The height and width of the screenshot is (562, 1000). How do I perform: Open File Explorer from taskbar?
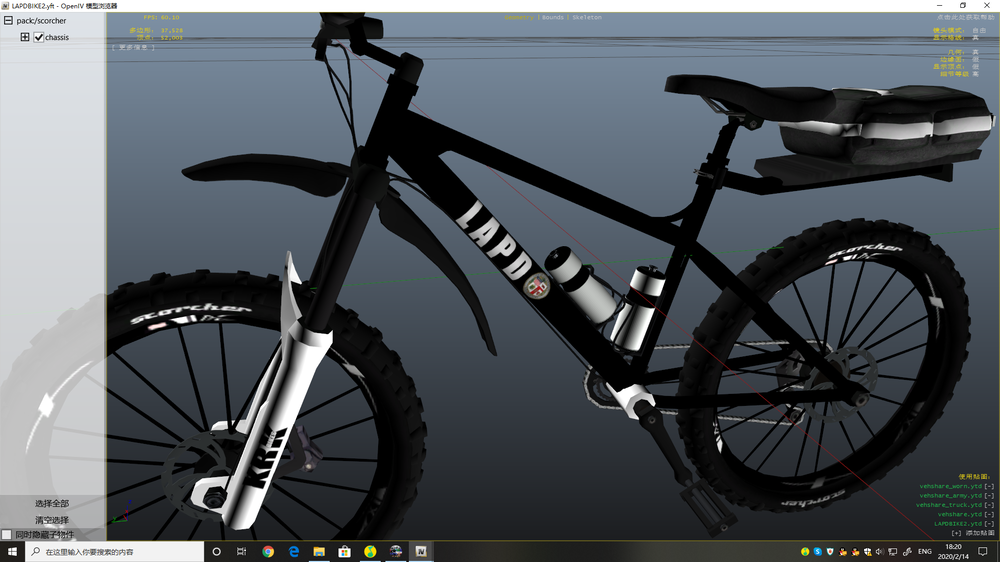(x=319, y=552)
